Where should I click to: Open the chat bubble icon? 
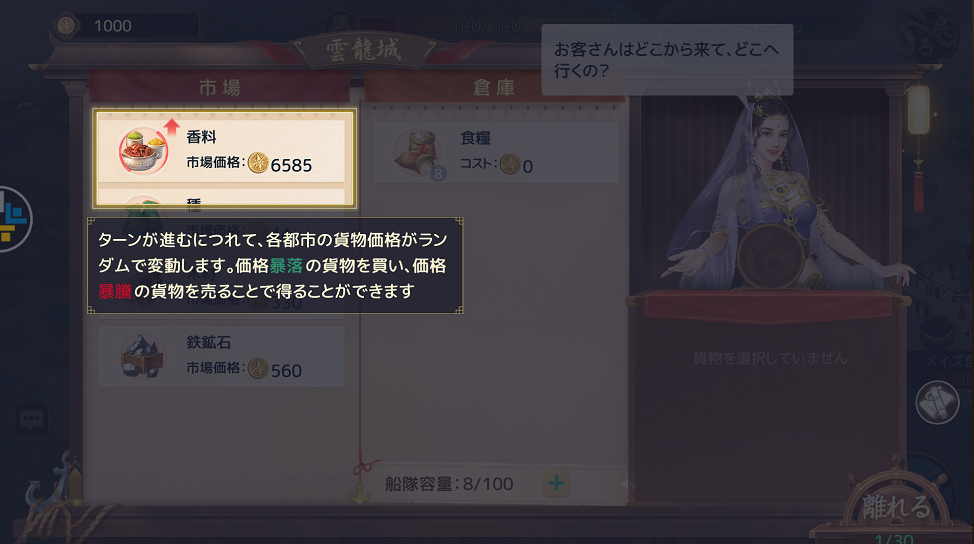32,419
